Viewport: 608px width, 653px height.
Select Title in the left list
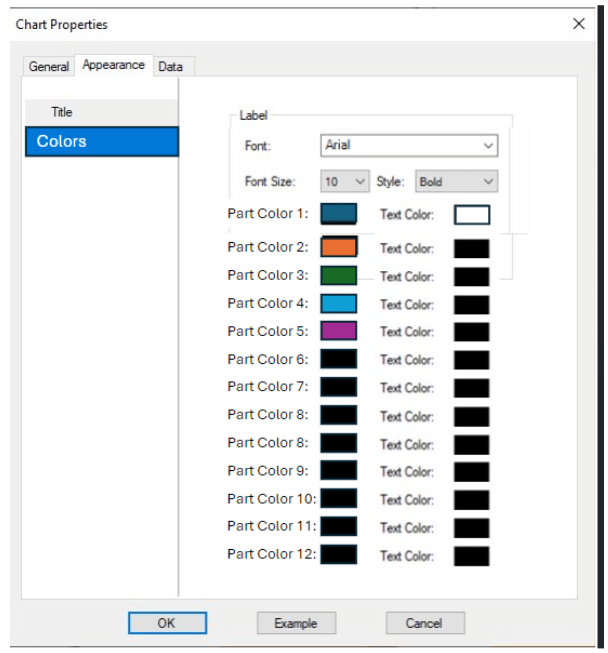[x=62, y=112]
